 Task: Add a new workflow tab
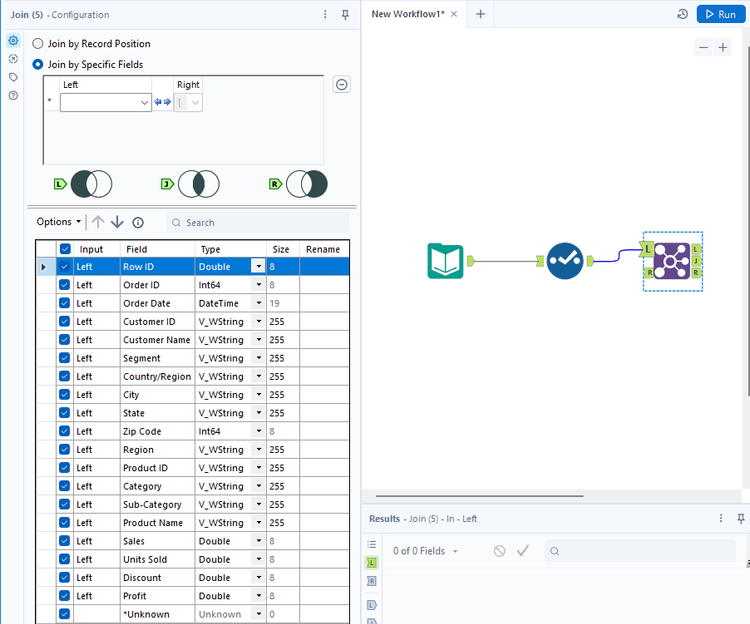tap(480, 14)
